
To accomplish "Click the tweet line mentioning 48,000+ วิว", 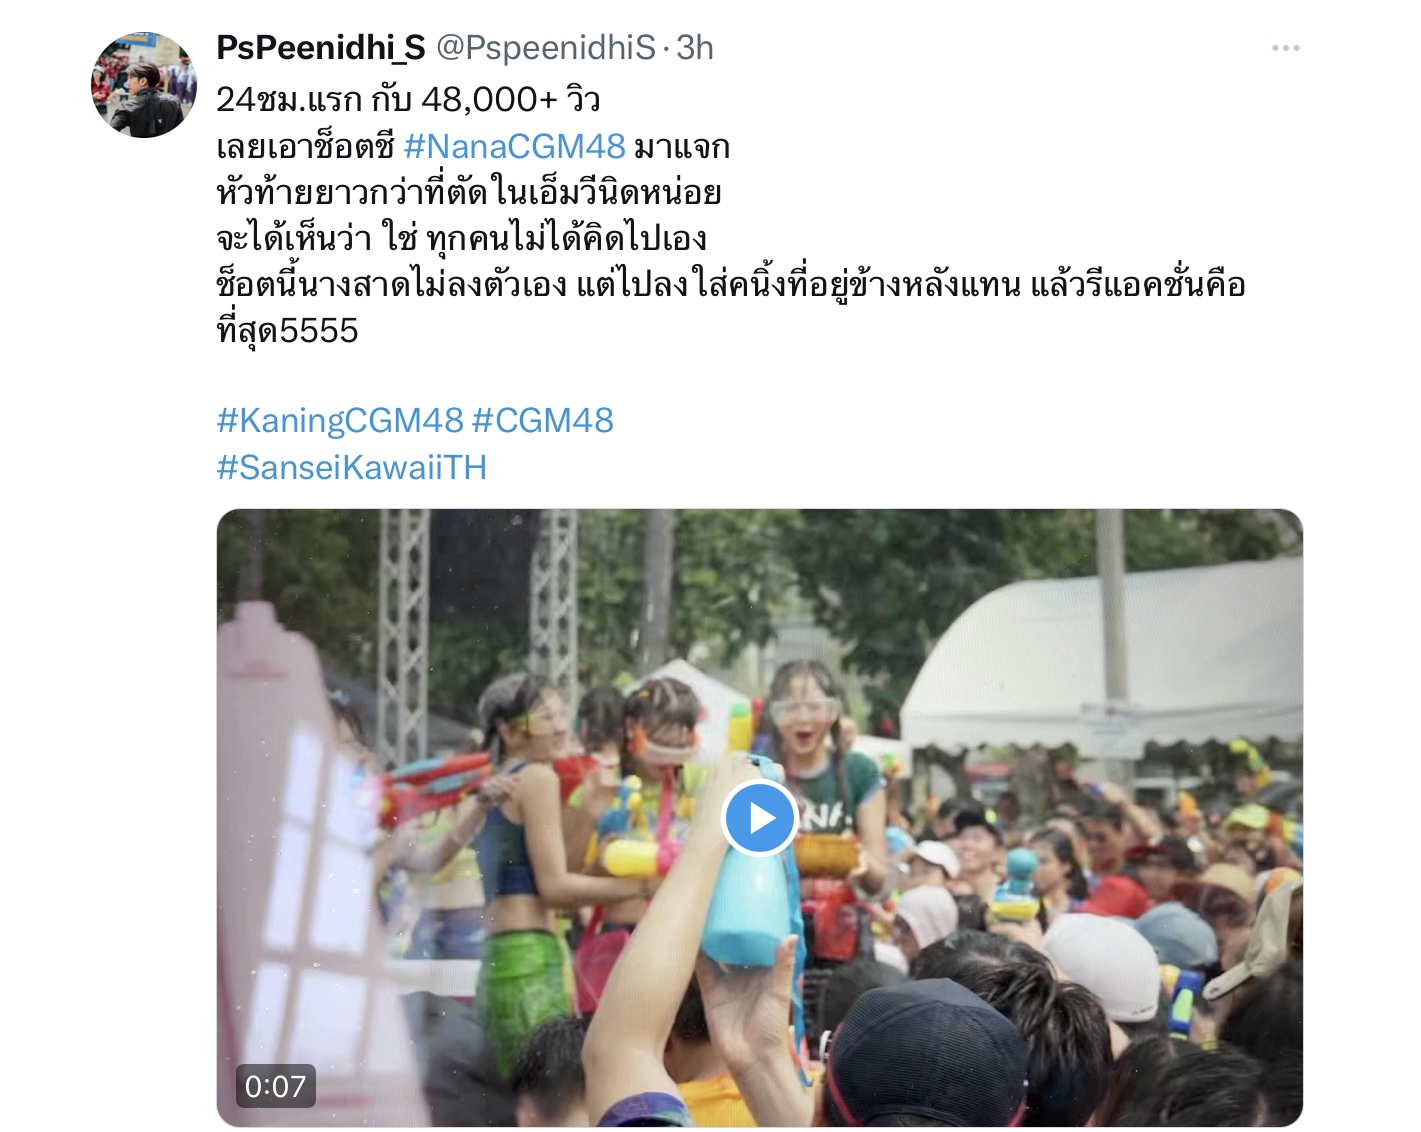I will point(408,99).
